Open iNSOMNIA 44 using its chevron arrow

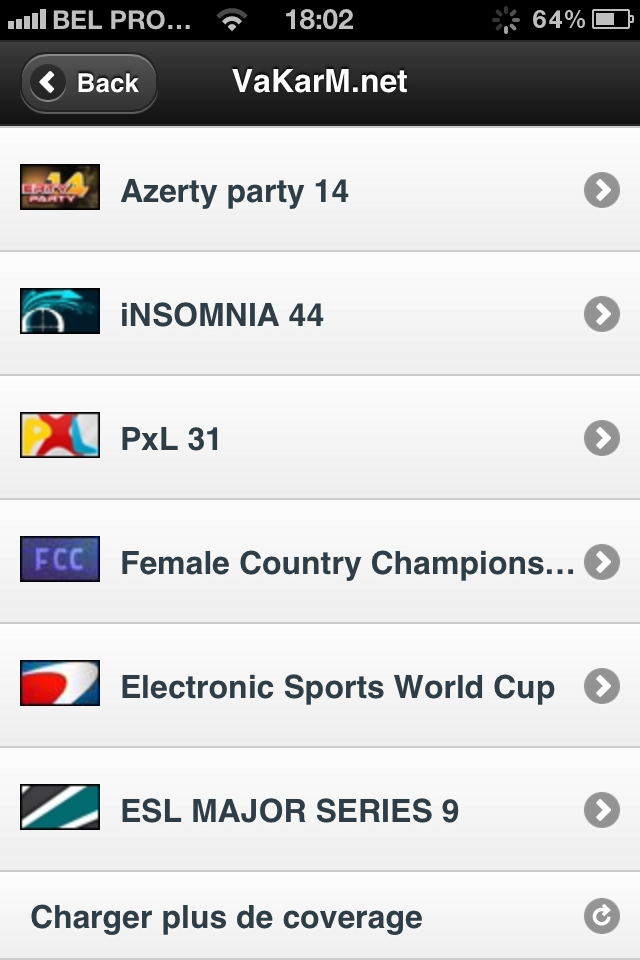(602, 314)
